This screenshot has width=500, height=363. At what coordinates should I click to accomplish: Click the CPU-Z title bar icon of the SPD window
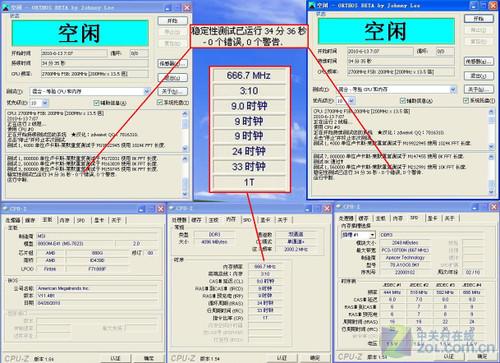coord(339,207)
